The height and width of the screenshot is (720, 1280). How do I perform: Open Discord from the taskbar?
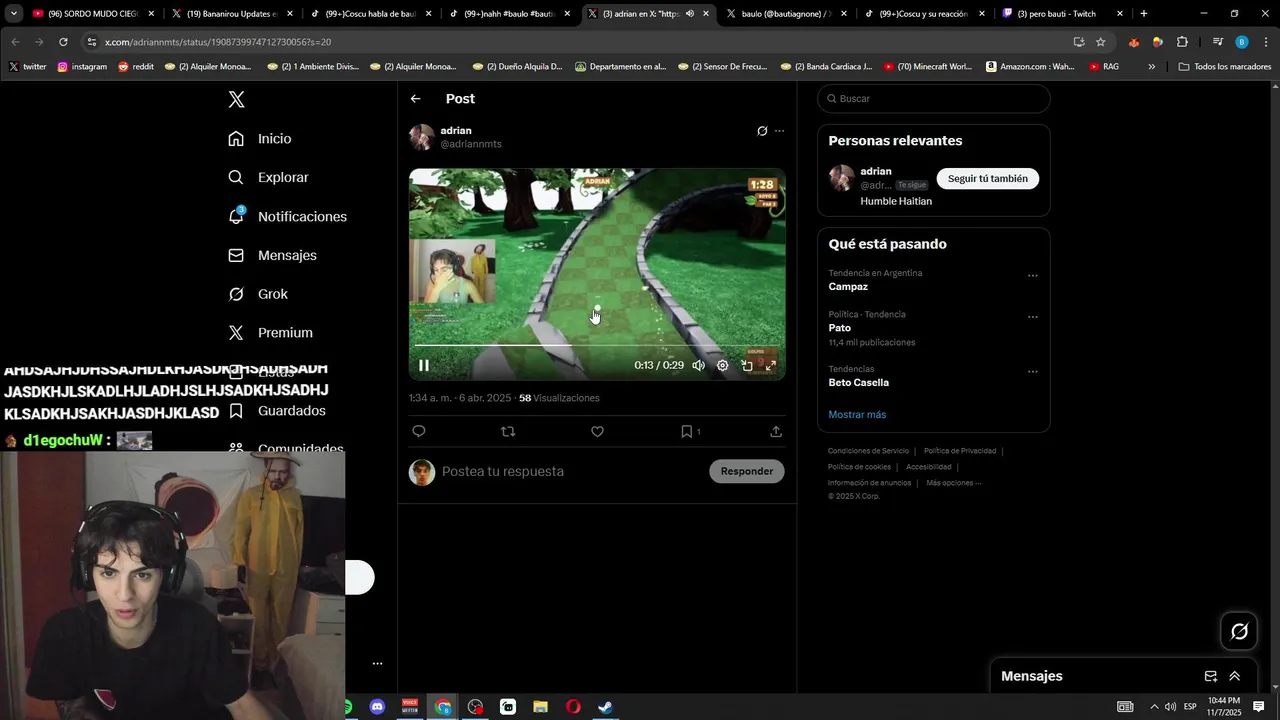click(x=377, y=707)
